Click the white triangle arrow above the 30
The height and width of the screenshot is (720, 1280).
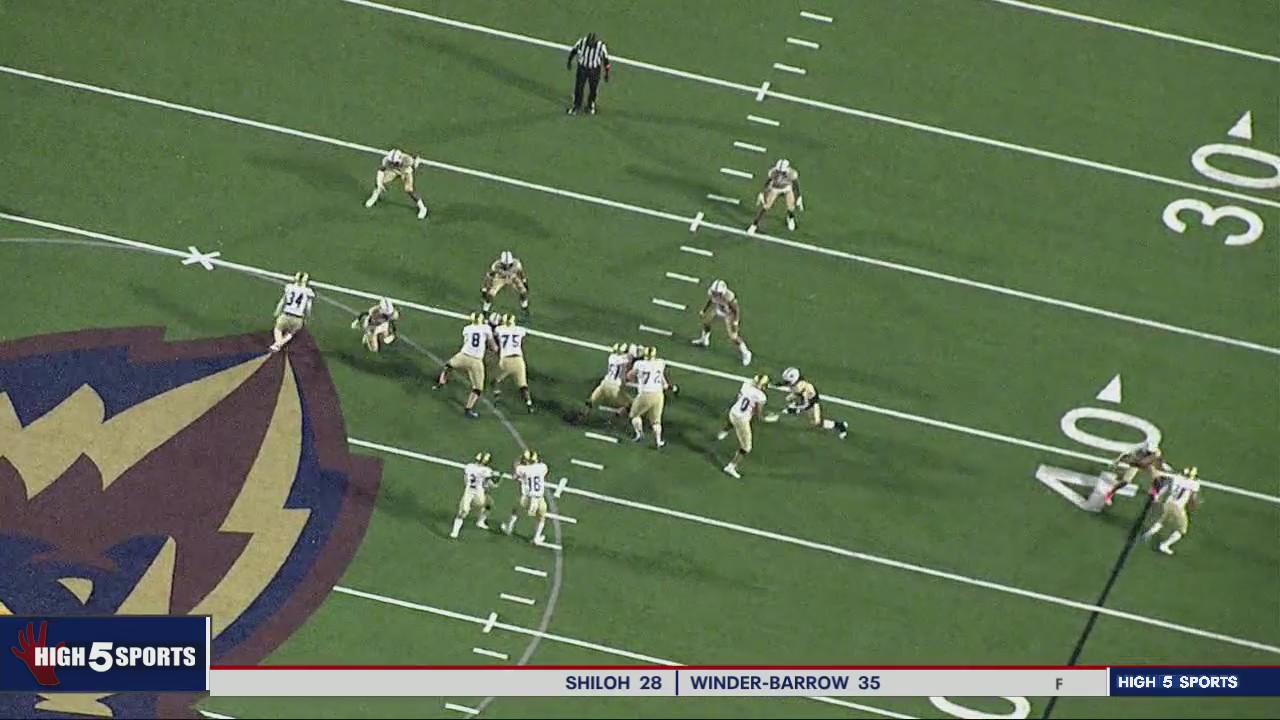pyautogui.click(x=1241, y=126)
